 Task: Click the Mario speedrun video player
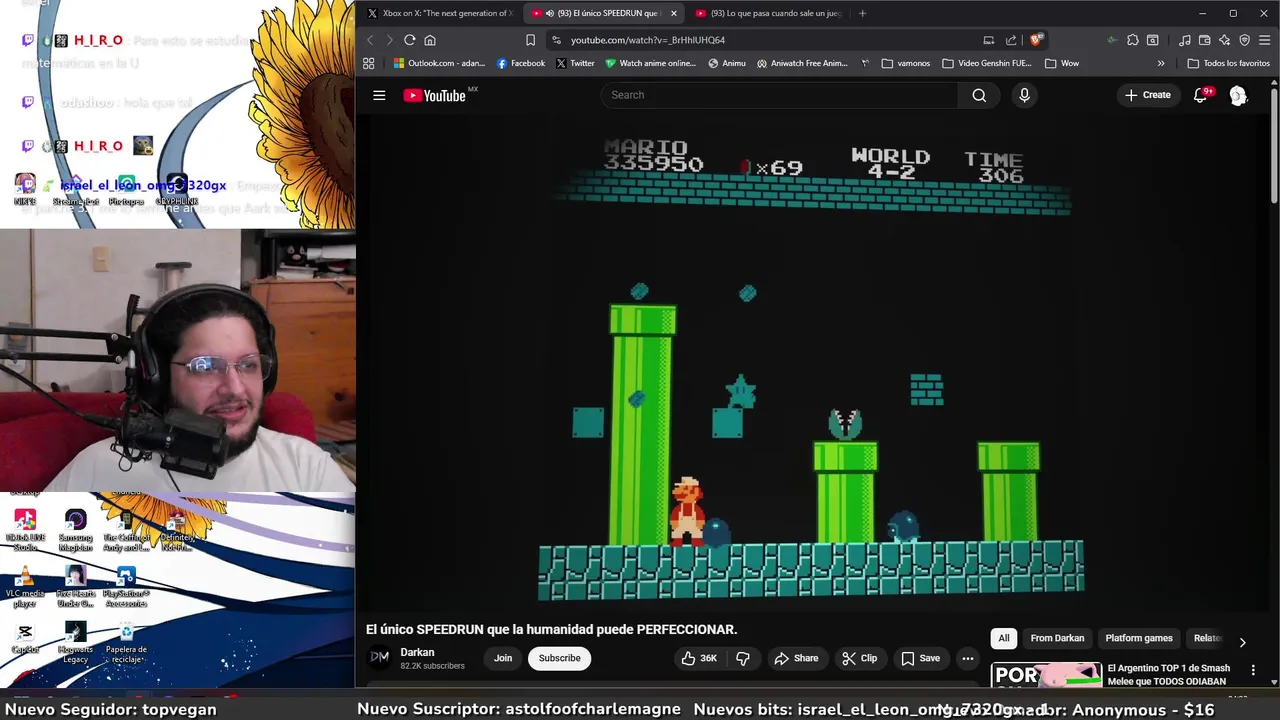point(811,362)
